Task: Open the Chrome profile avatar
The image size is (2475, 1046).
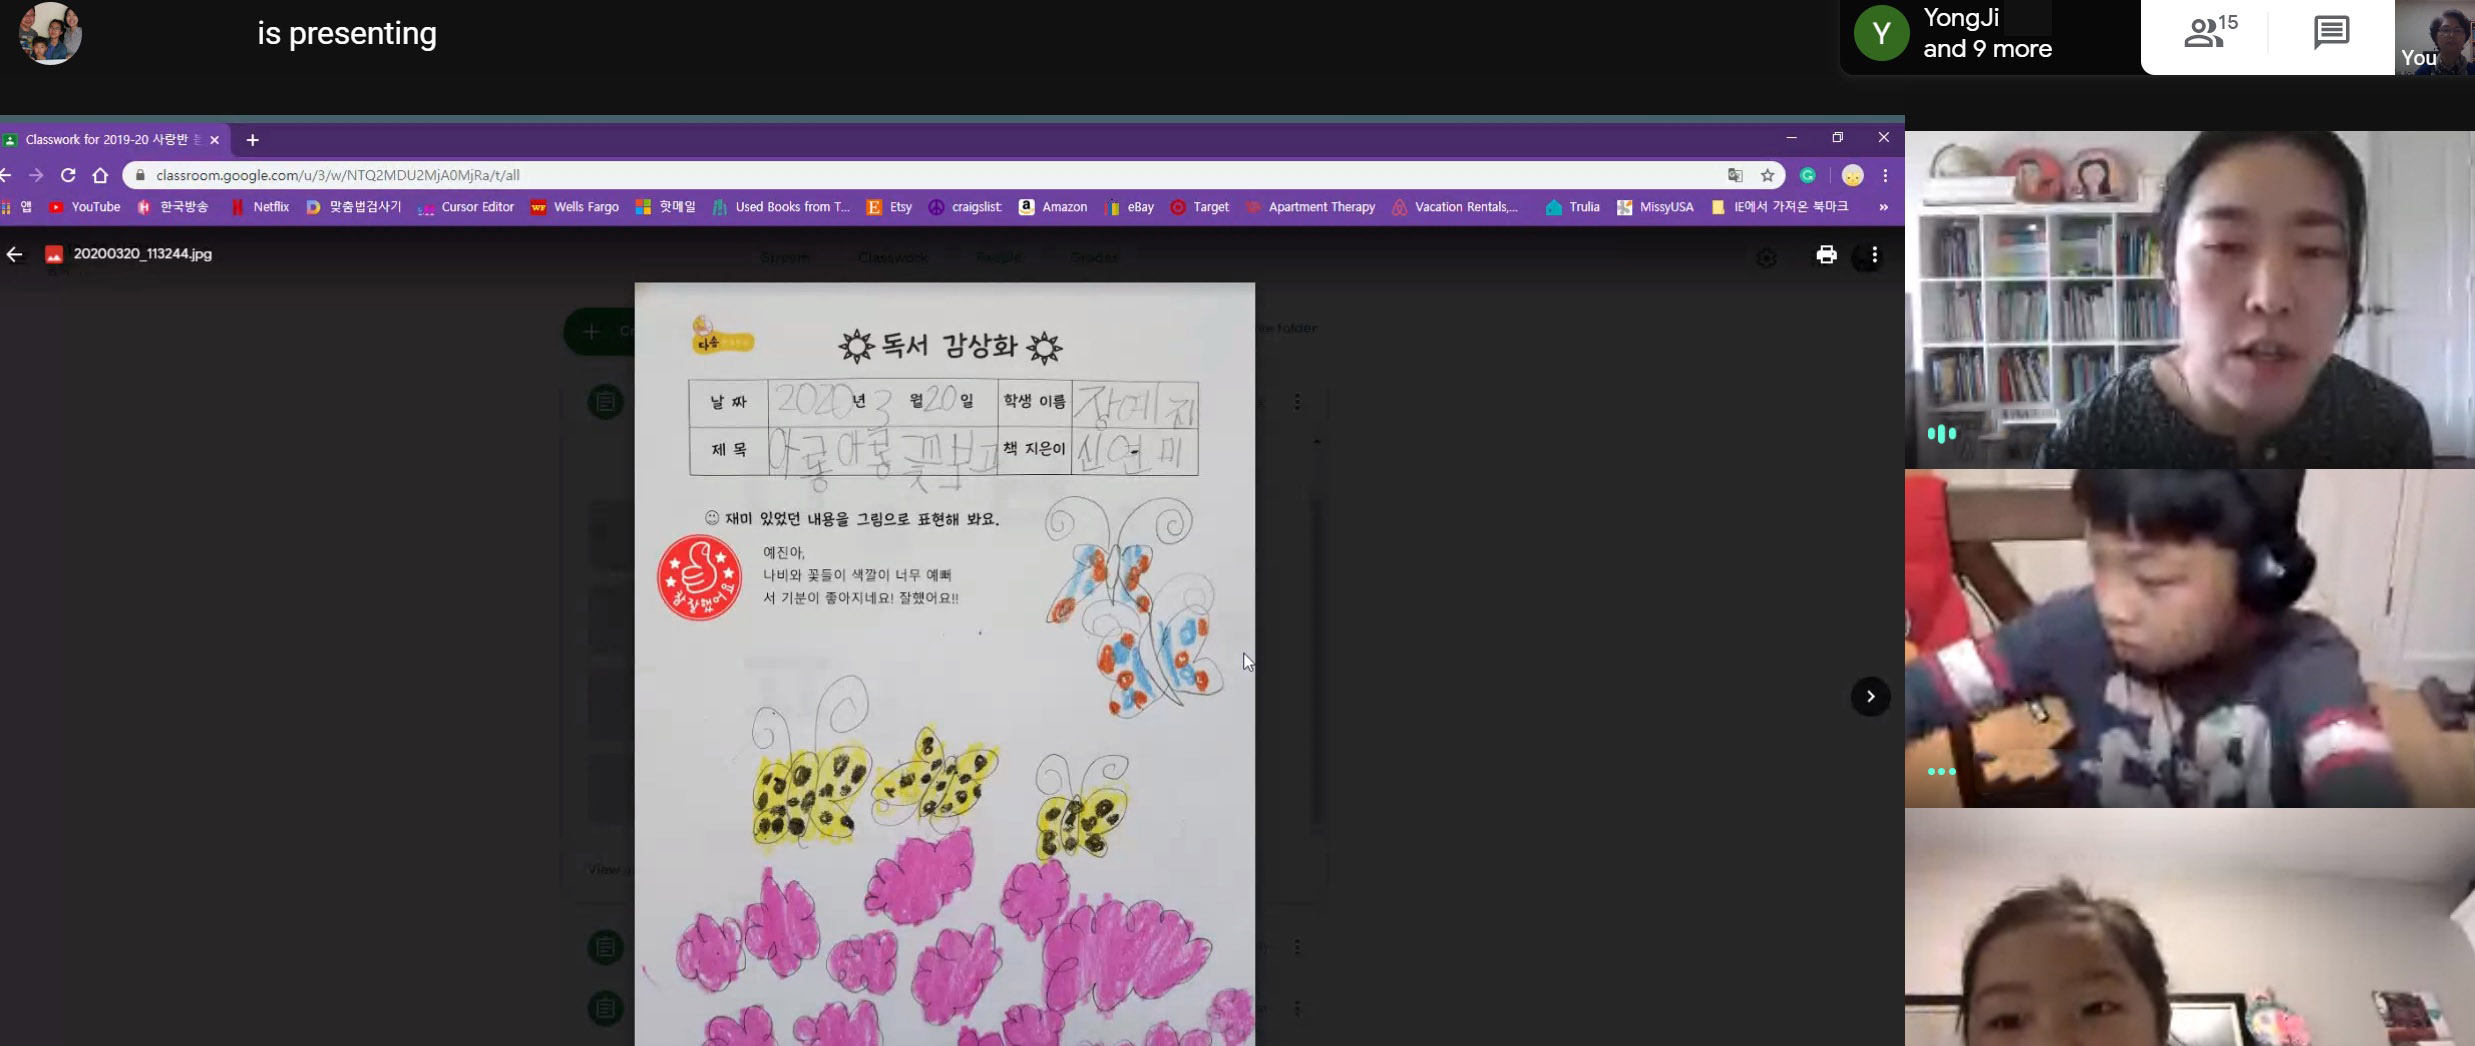Action: point(1852,175)
